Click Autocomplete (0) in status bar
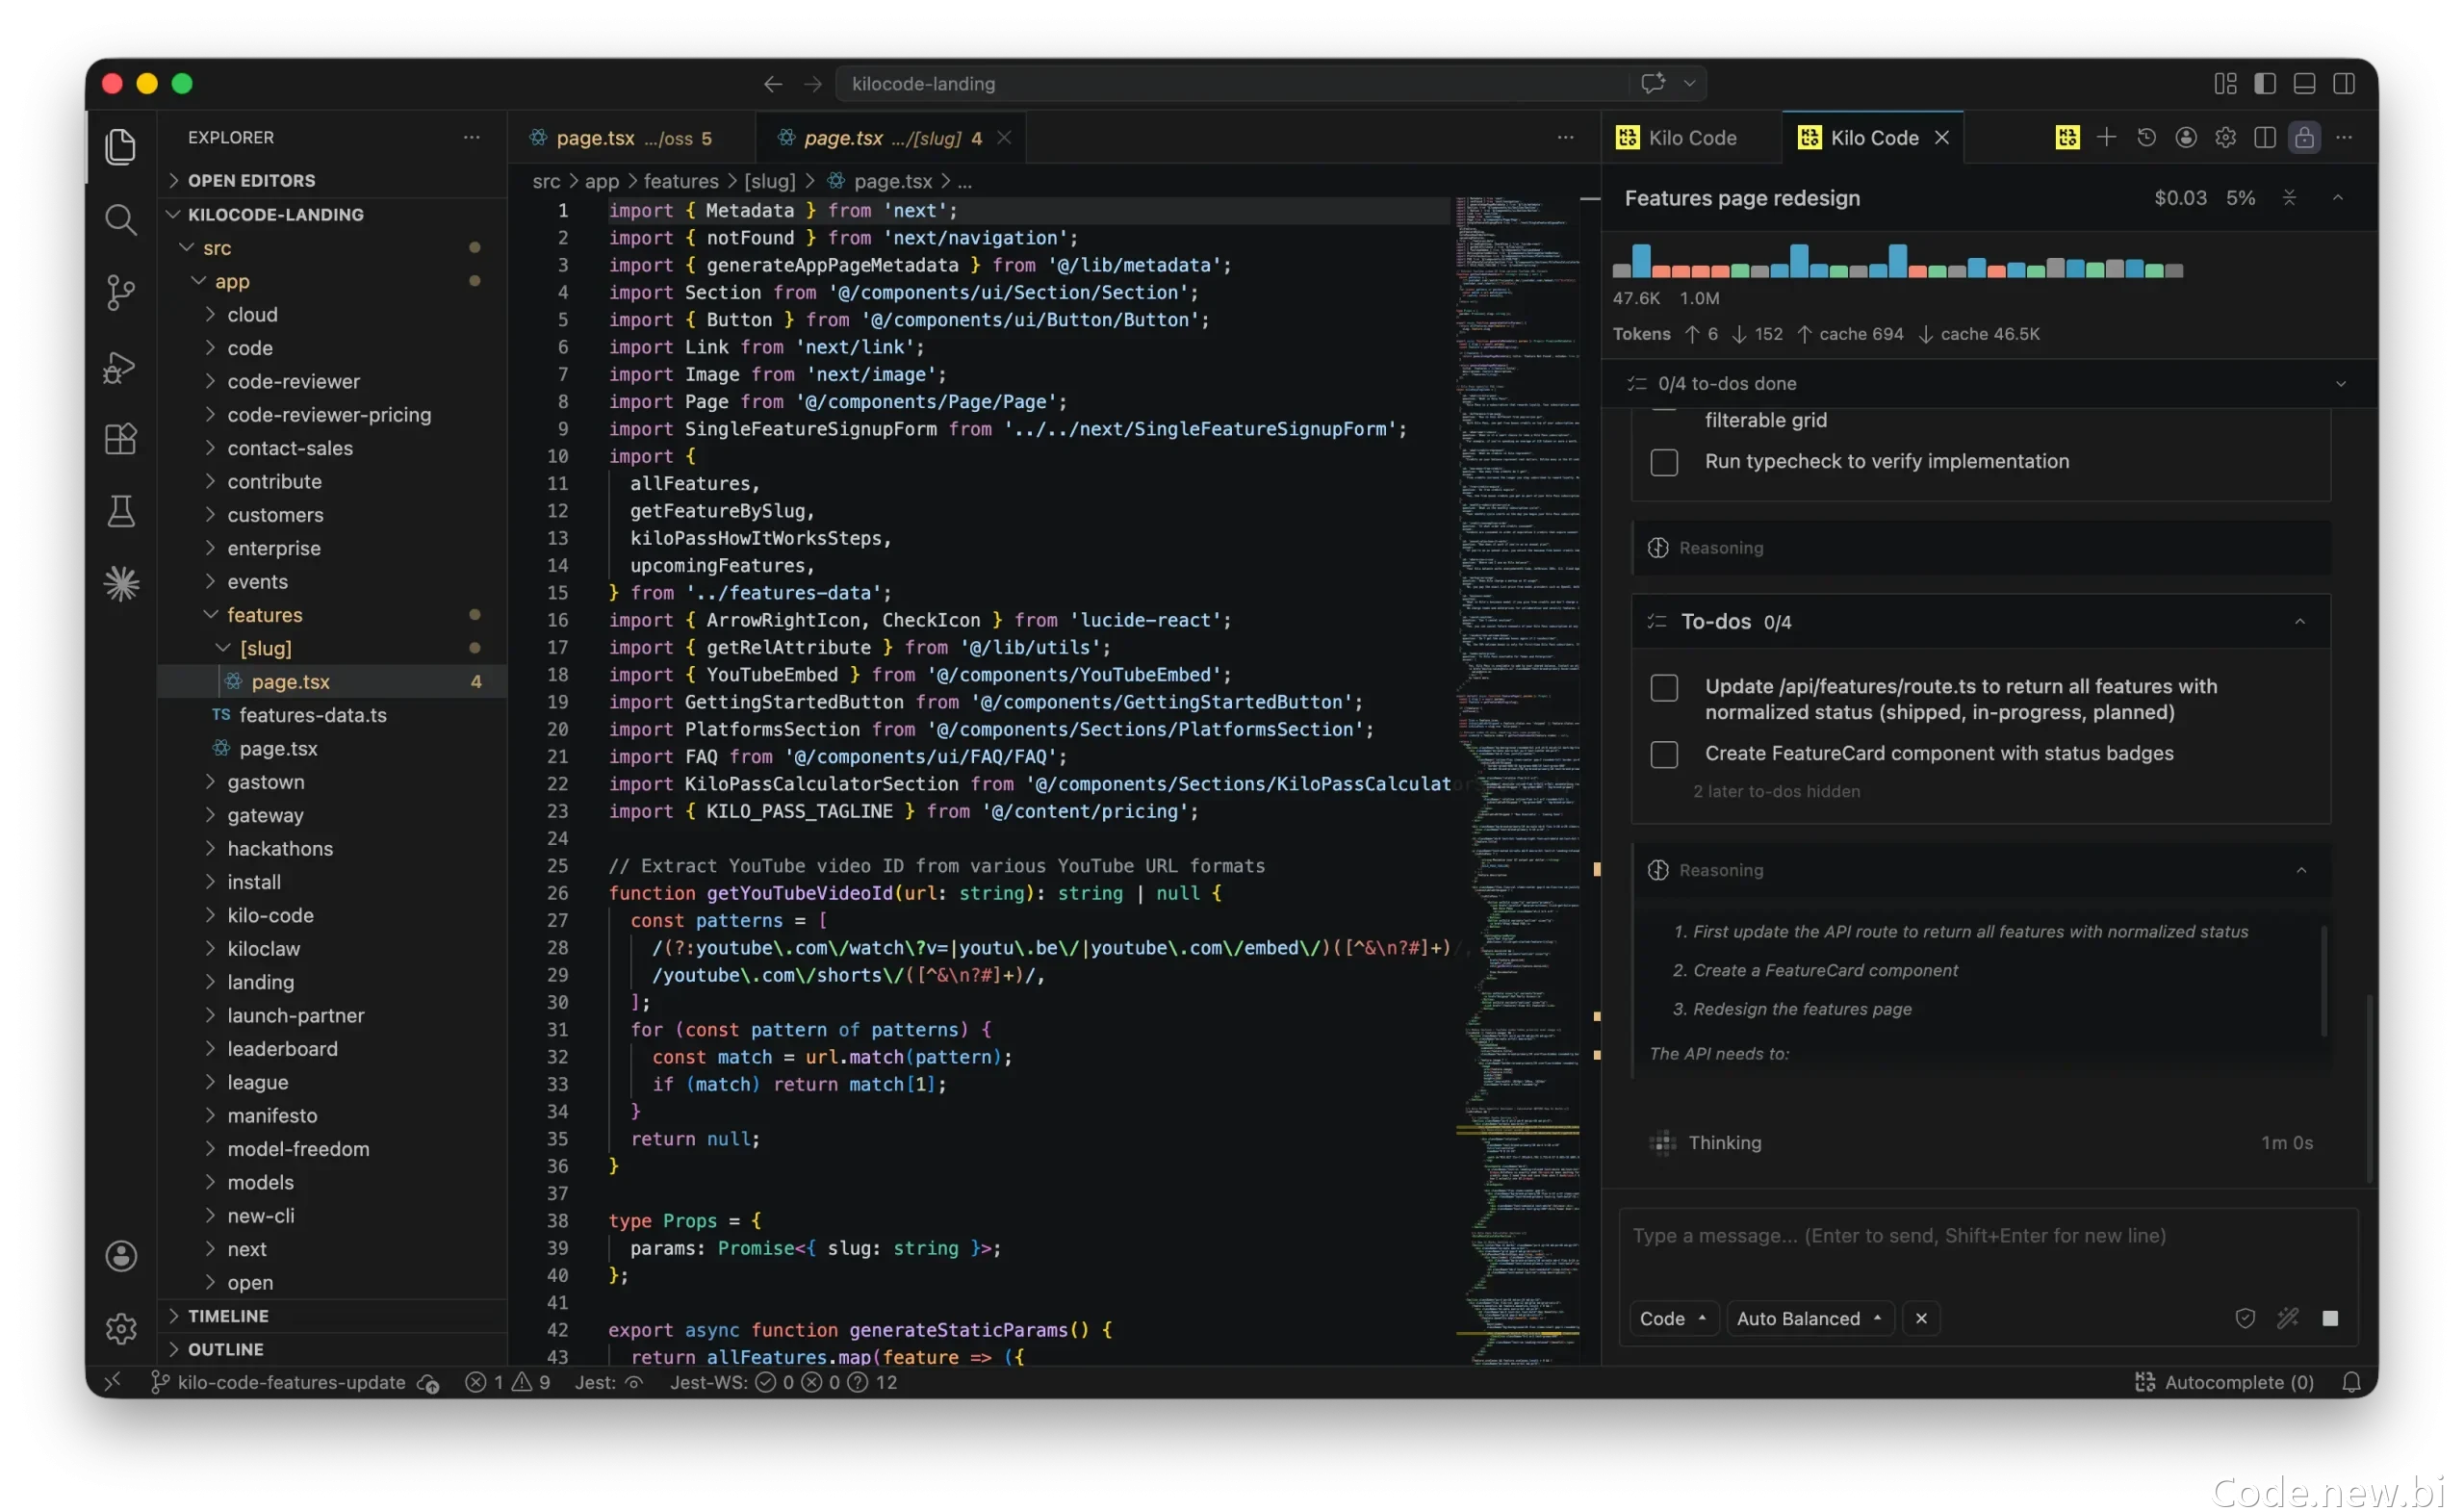 pyautogui.click(x=2224, y=1382)
